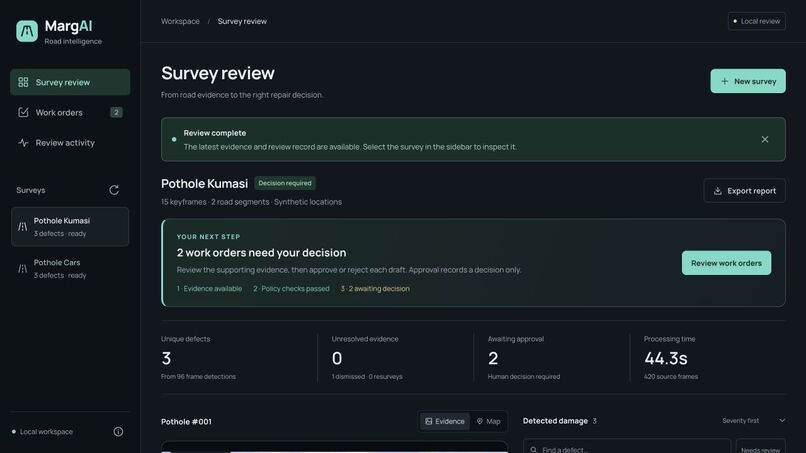The image size is (806, 453).
Task: Click the map pin icon on Map tab
Action: [x=480, y=421]
